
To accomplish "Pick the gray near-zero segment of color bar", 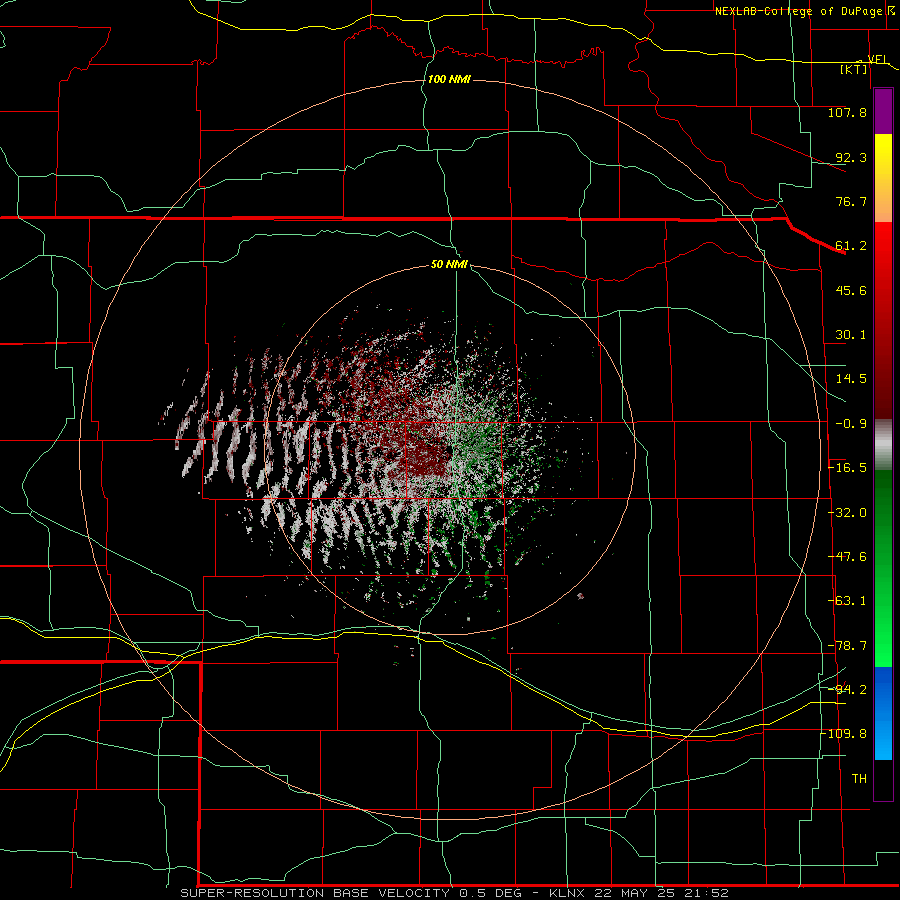I will (x=883, y=445).
